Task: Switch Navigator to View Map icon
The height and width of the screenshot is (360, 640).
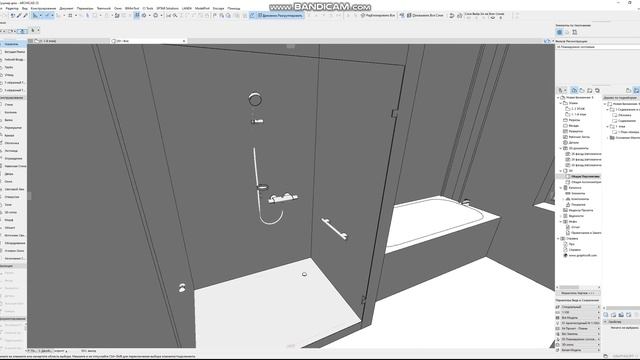Action: 582,90
